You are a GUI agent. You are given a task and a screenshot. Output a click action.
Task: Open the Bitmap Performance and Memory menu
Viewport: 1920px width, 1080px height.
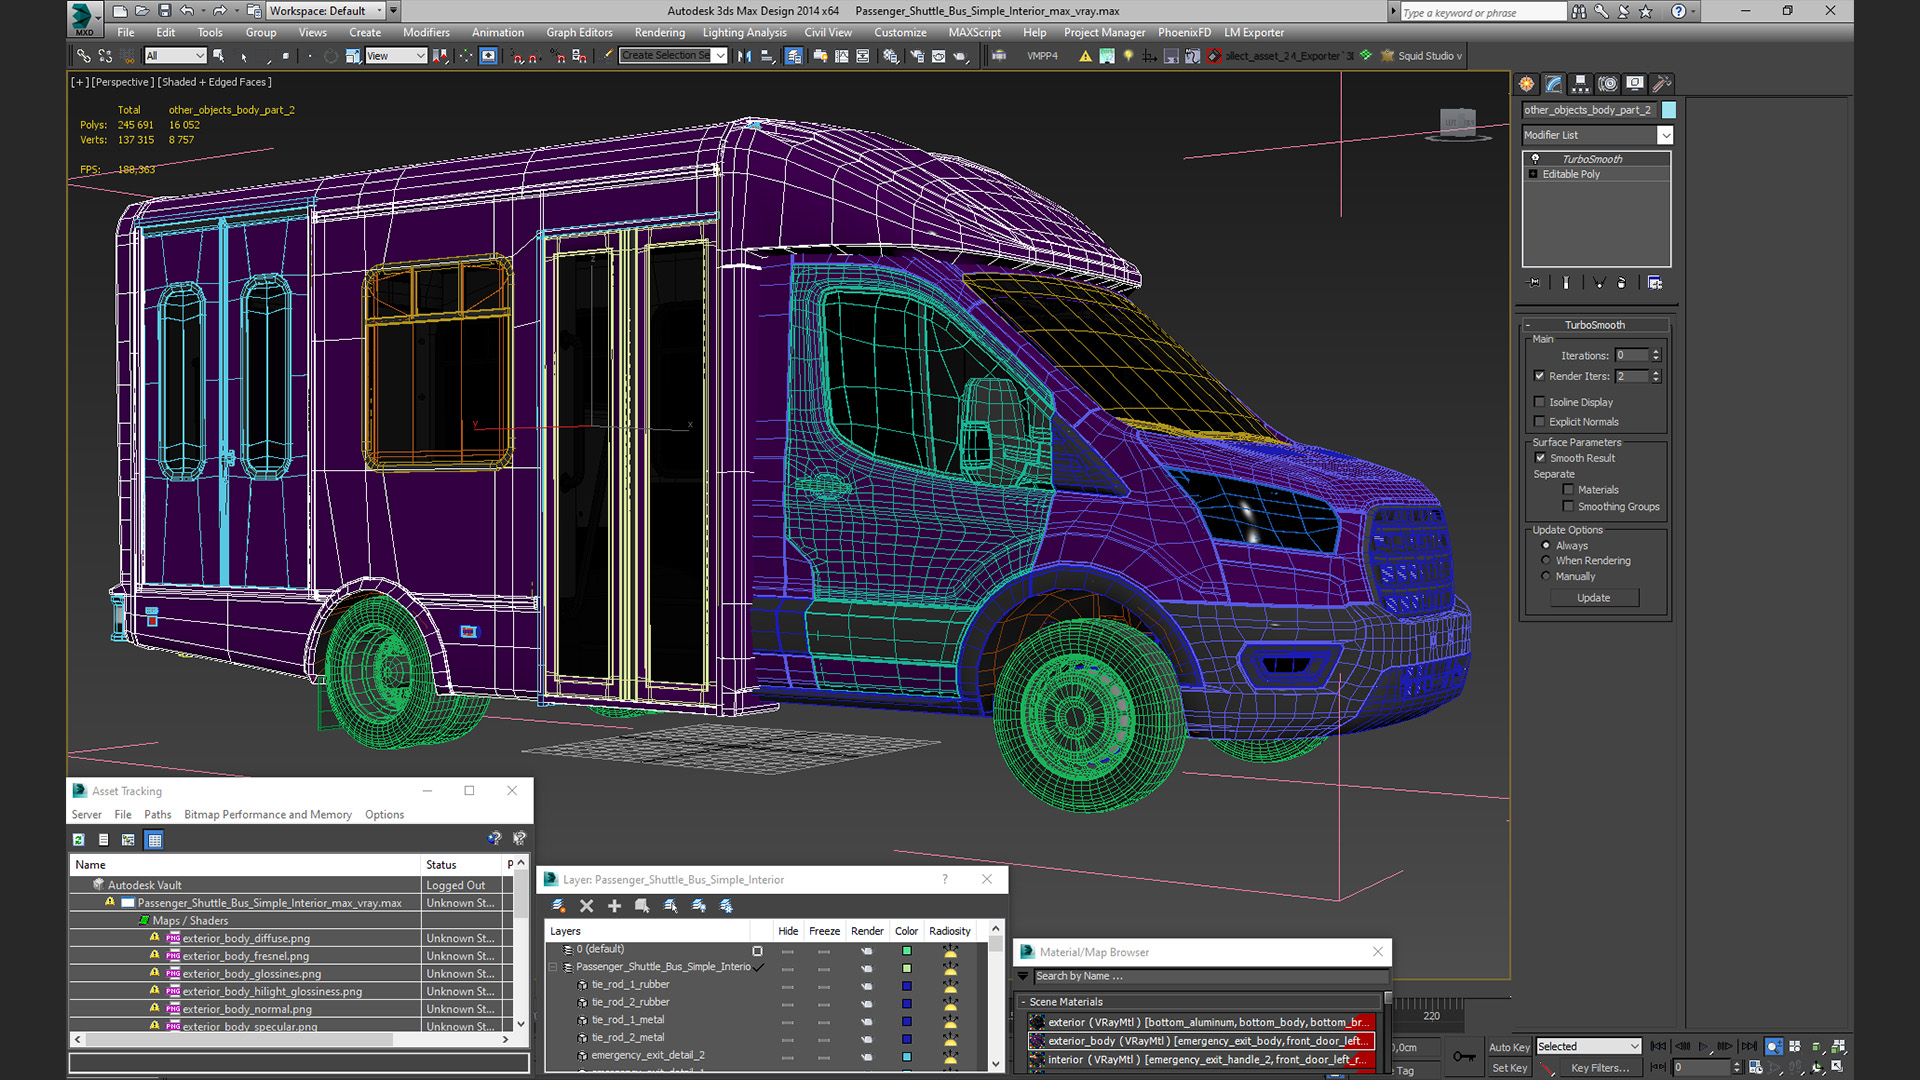(268, 815)
